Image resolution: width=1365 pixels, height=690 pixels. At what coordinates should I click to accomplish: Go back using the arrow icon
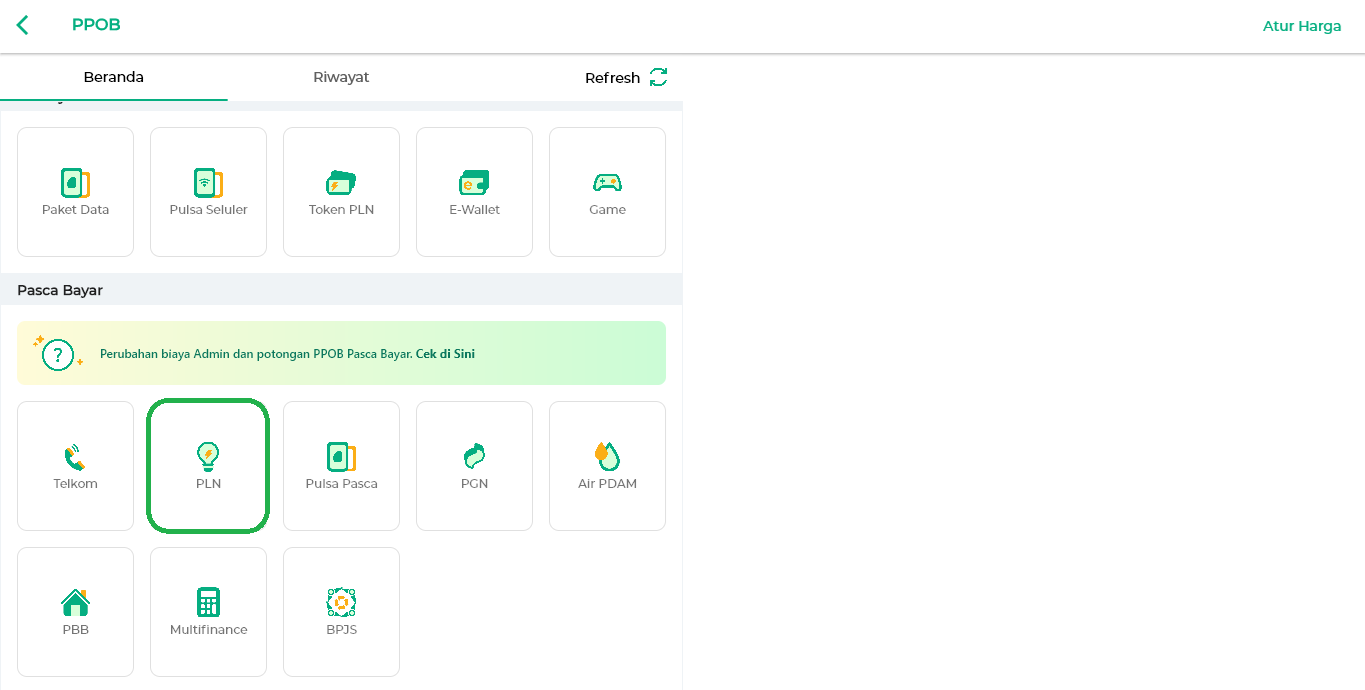[23, 26]
